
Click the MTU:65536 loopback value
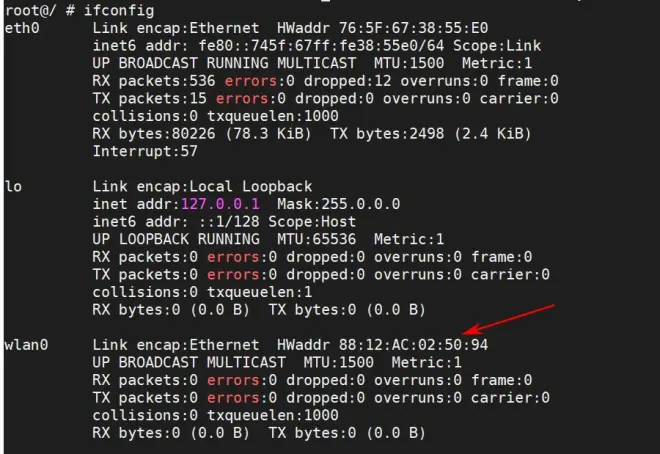point(317,239)
